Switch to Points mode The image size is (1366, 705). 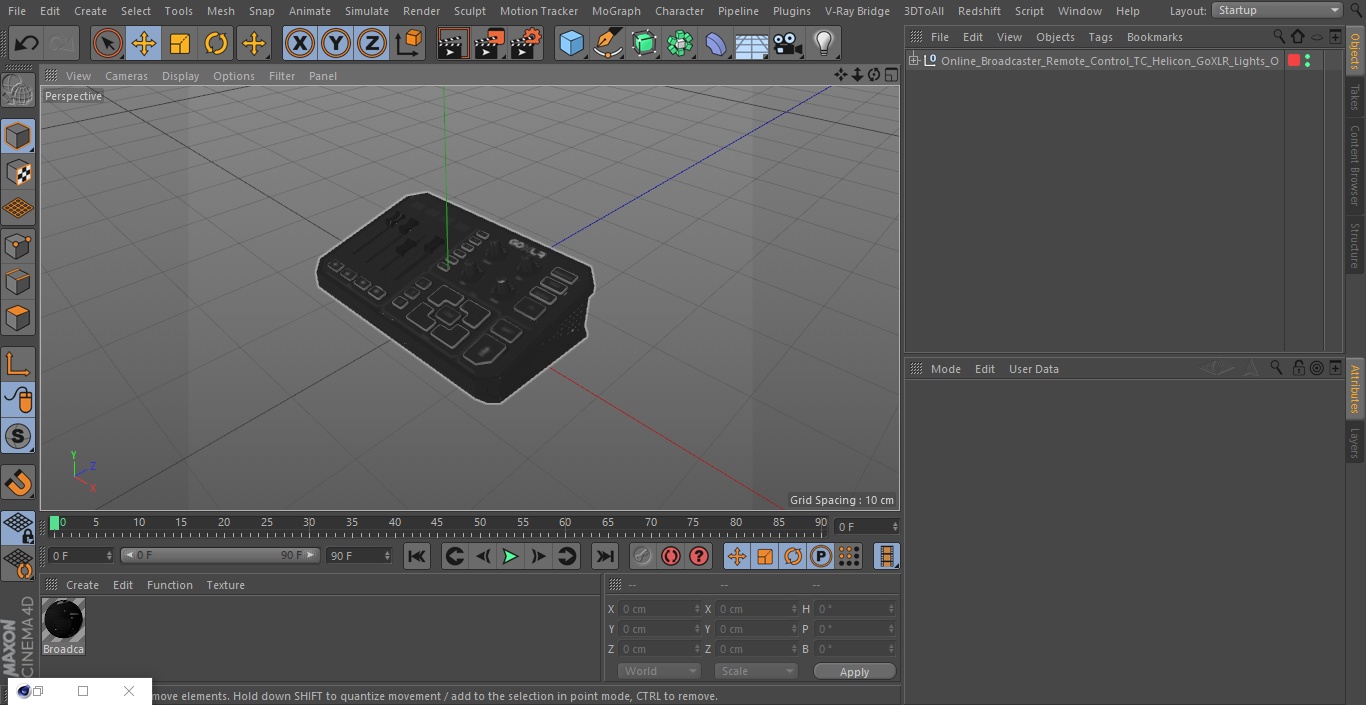tap(18, 245)
